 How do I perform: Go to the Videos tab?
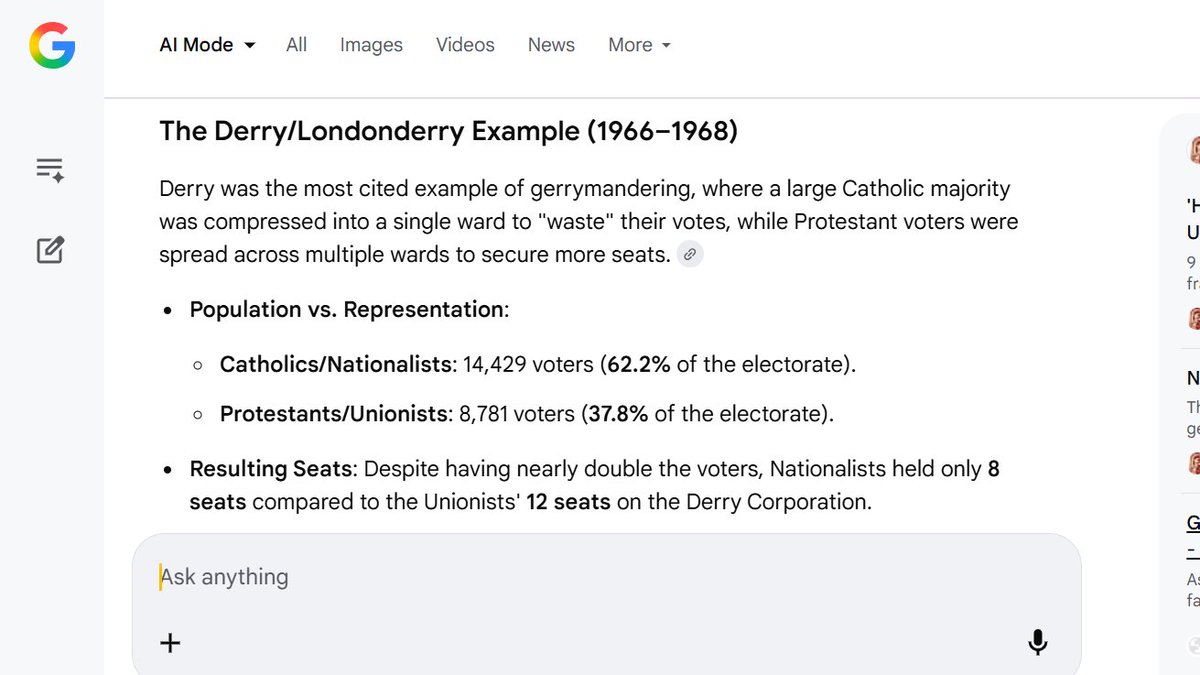[465, 45]
